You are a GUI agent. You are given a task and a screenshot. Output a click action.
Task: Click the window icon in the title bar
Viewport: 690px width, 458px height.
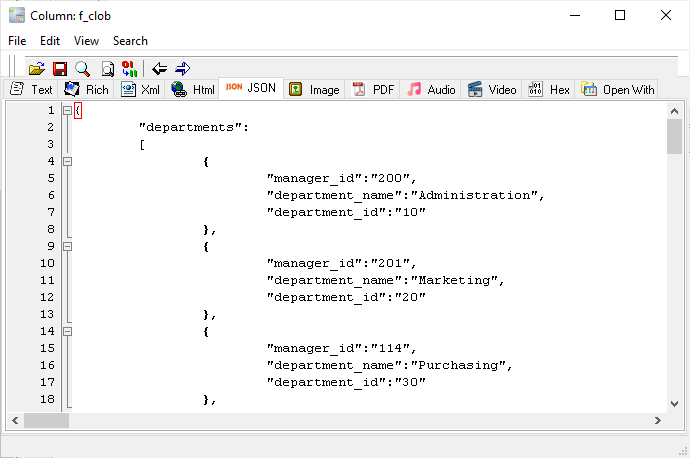(x=17, y=15)
